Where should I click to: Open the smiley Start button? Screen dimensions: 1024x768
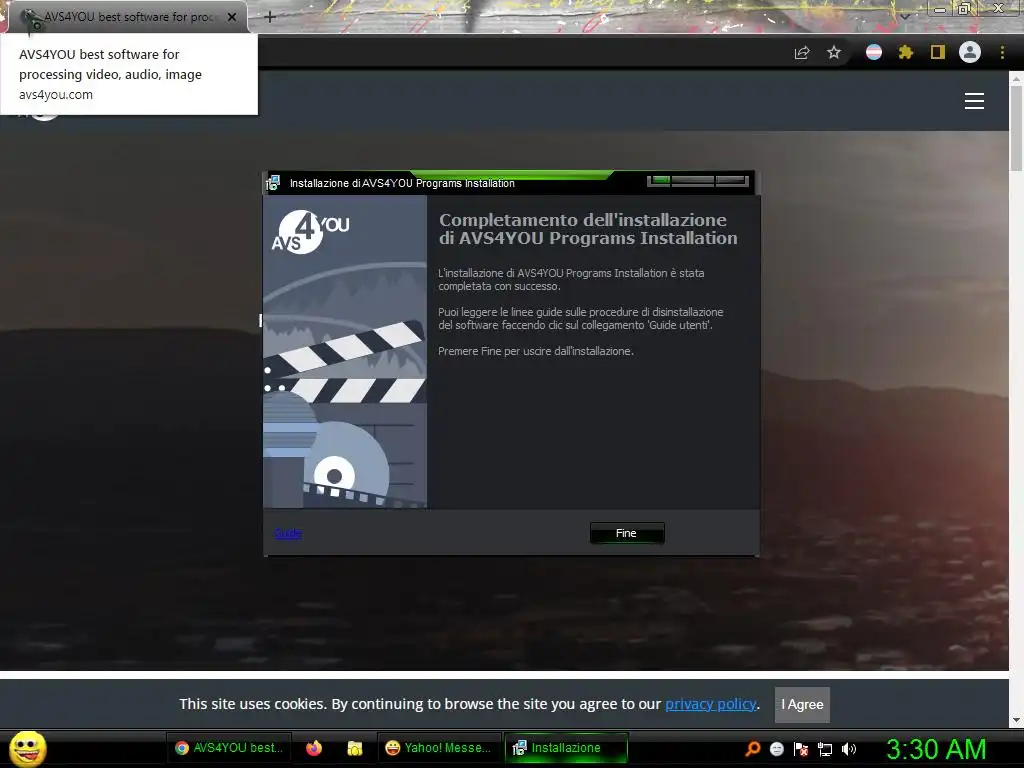[28, 748]
